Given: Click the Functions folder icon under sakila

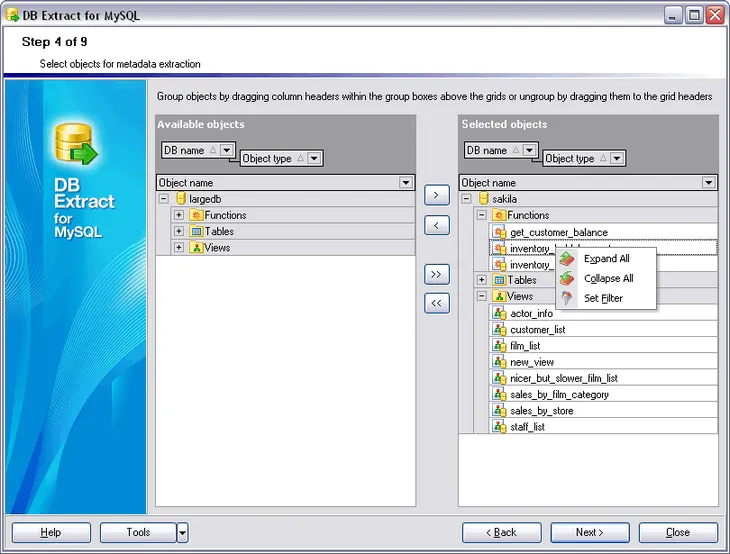Looking at the screenshot, I should 499,215.
